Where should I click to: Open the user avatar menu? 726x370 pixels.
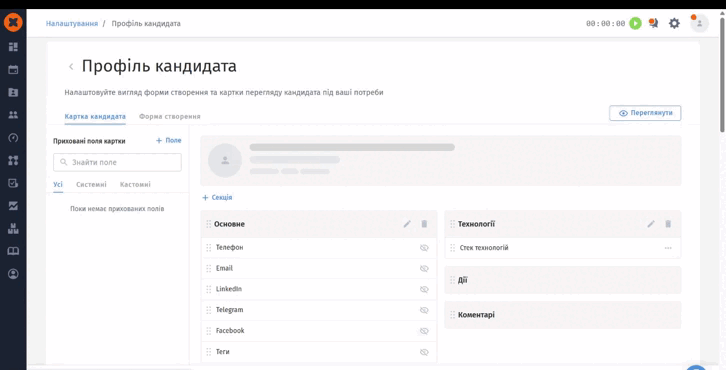pos(699,23)
